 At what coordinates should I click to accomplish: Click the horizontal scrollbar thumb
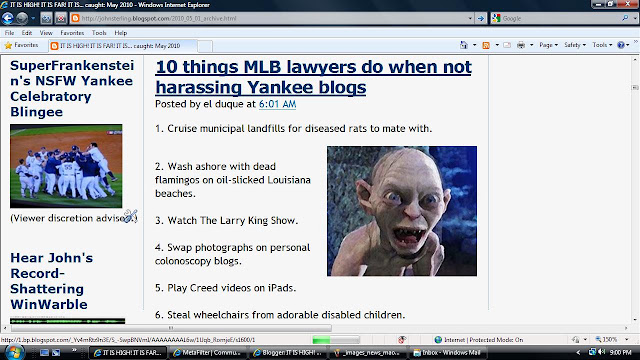171,328
